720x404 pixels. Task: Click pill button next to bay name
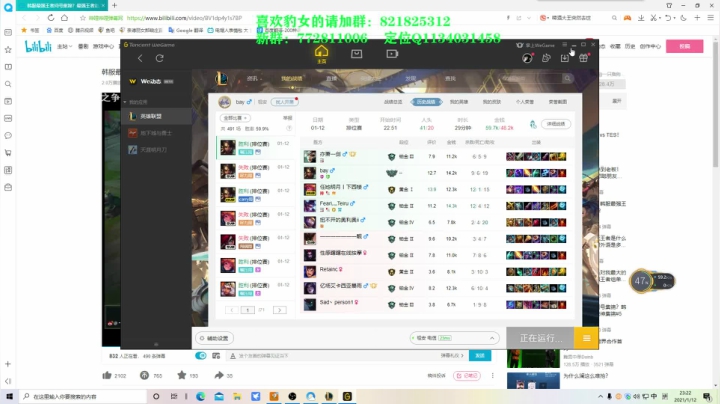point(284,102)
